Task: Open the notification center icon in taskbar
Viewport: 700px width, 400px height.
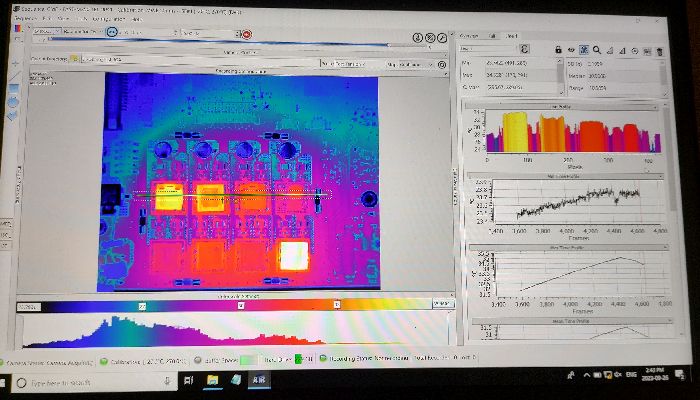Action: pos(680,374)
